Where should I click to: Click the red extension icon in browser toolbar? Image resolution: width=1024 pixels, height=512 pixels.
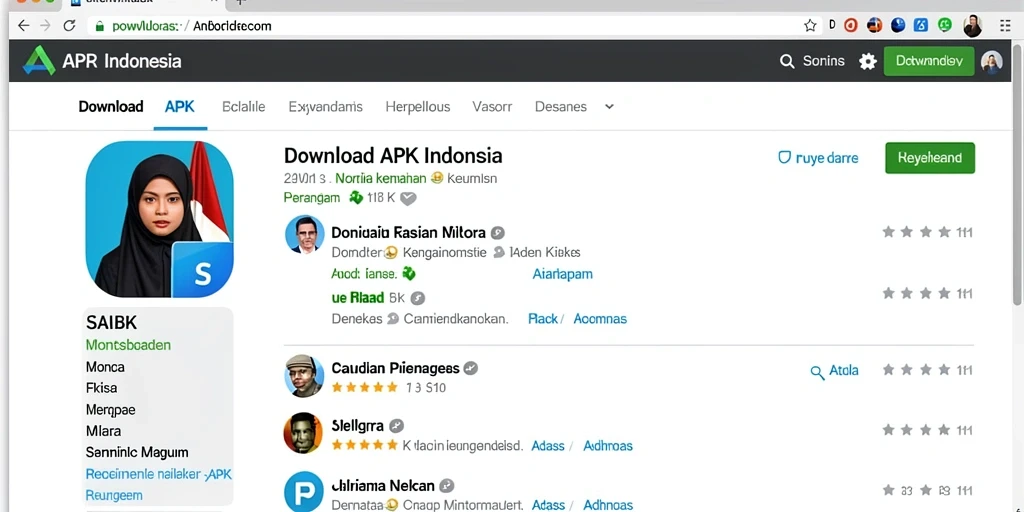click(x=850, y=25)
